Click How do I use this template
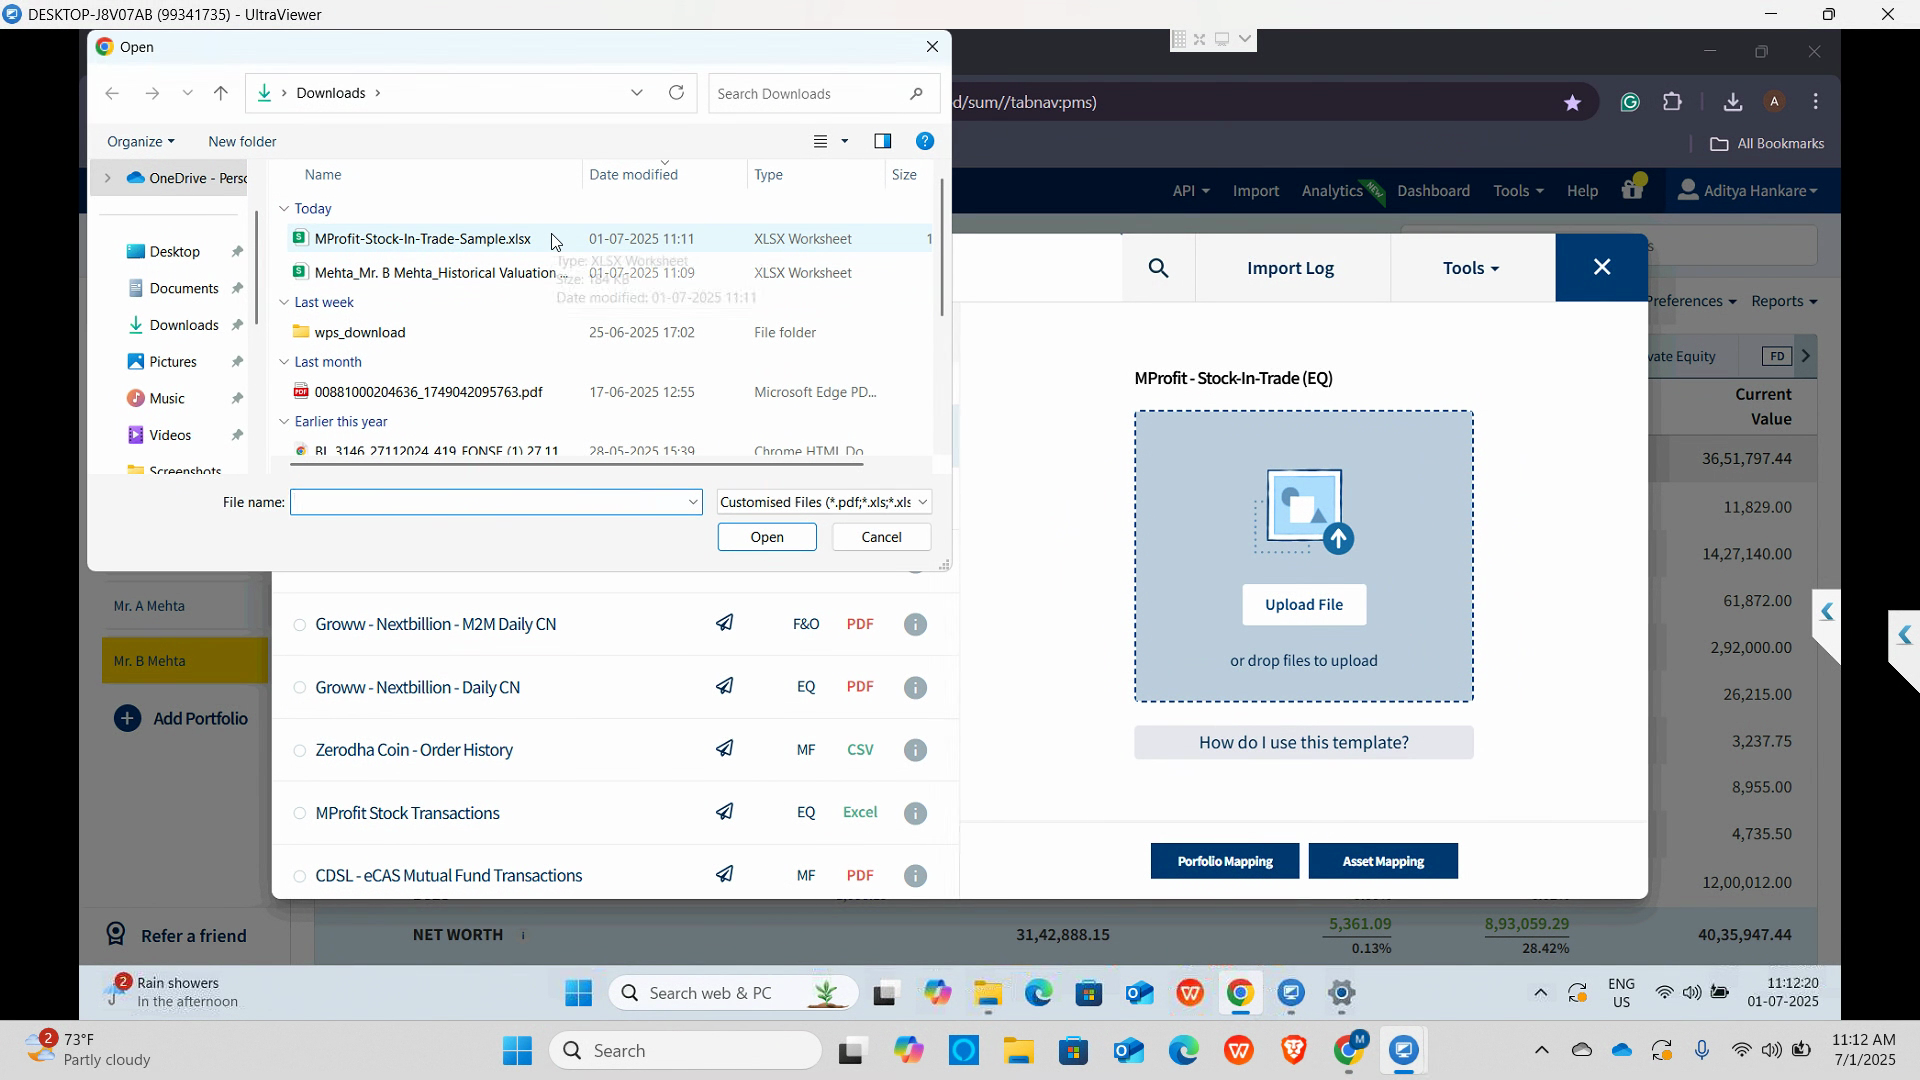The height and width of the screenshot is (1080, 1920). [x=1304, y=743]
